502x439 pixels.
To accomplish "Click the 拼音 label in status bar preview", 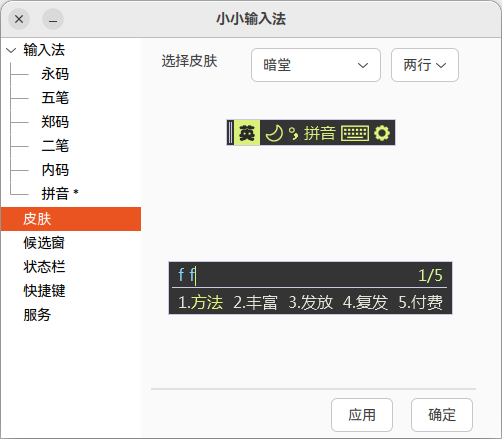I will tap(320, 133).
